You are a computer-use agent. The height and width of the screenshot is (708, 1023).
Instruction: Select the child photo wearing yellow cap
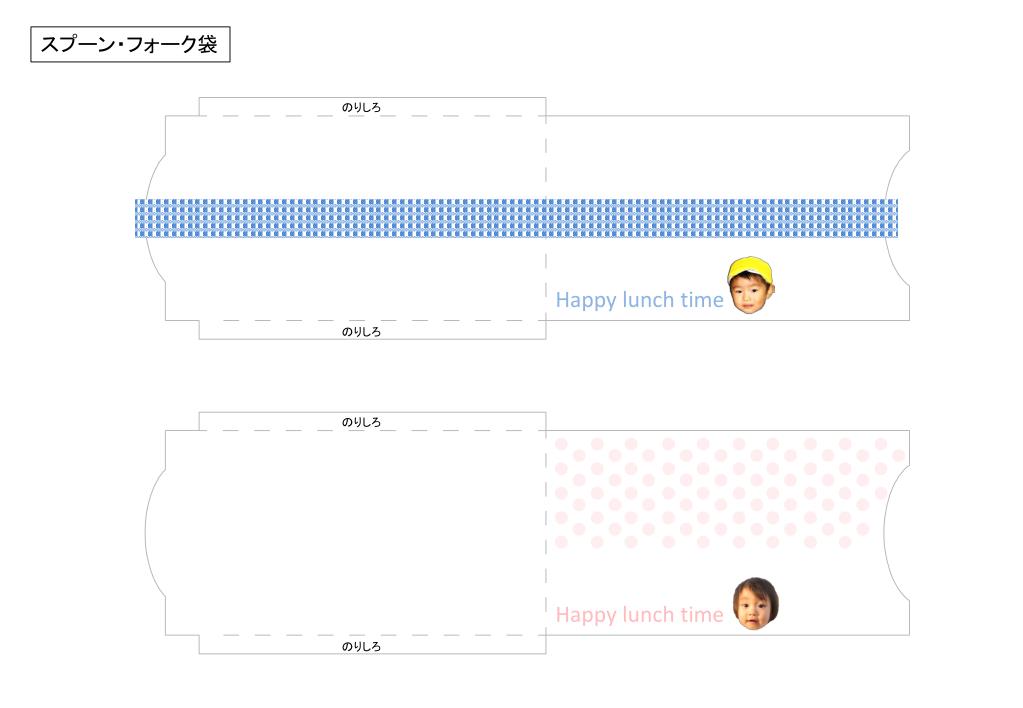pyautogui.click(x=751, y=285)
